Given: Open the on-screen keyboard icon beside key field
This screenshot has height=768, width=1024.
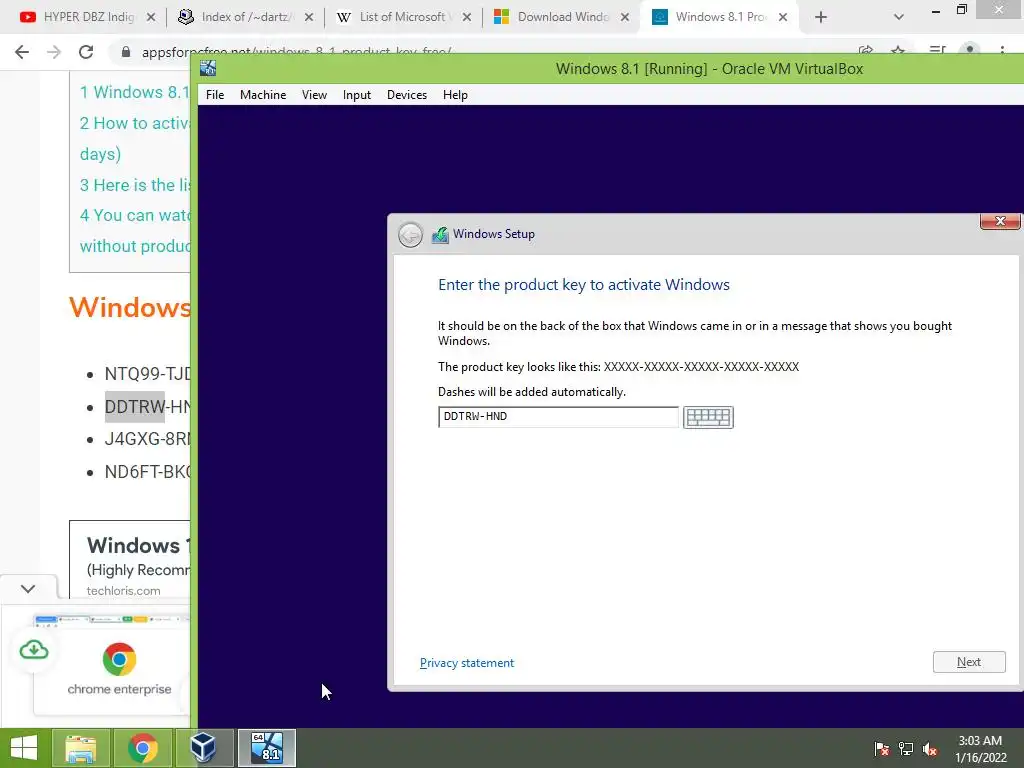Looking at the screenshot, I should pos(708,417).
